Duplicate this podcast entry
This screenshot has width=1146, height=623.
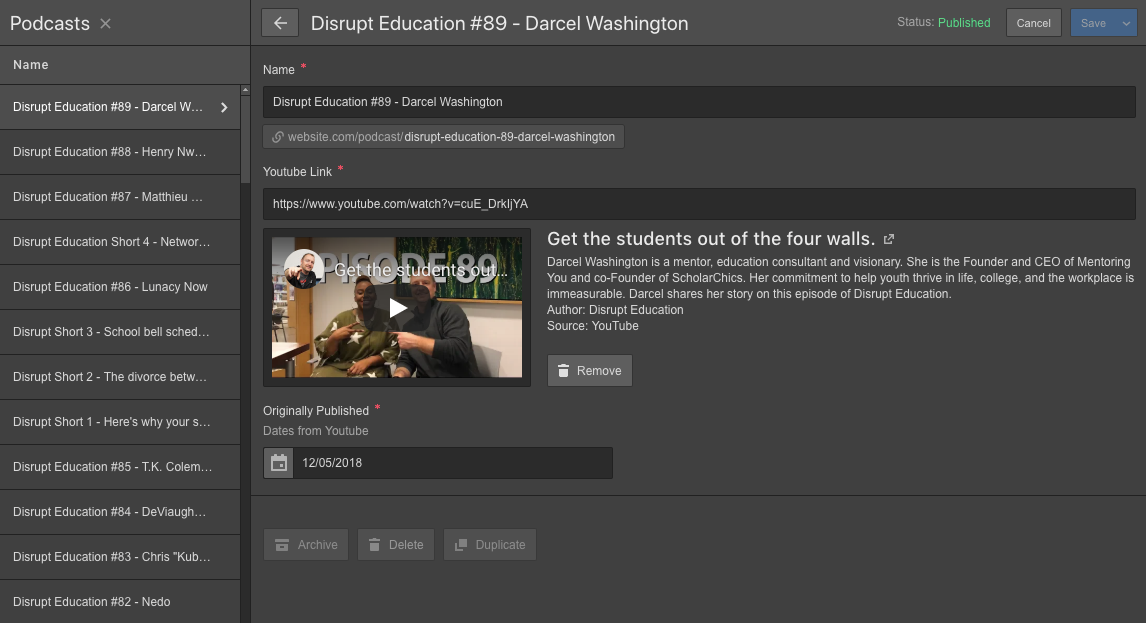(490, 545)
